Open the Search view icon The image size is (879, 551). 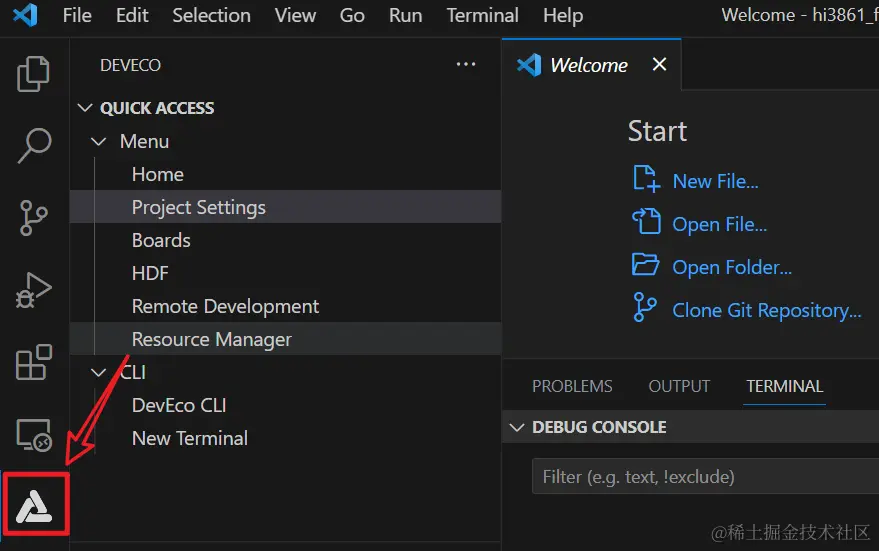(x=34, y=145)
